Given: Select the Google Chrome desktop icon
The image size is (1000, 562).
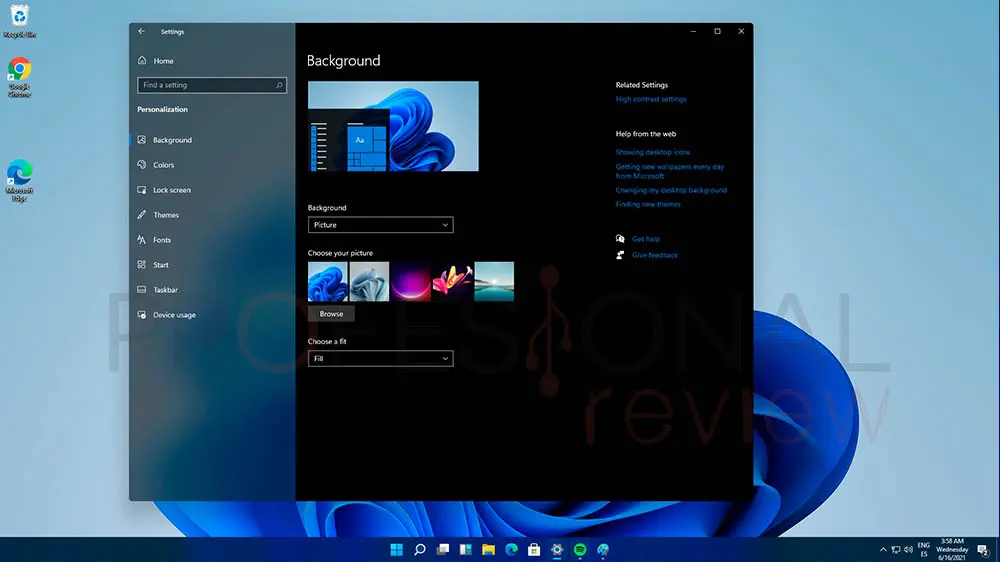Looking at the screenshot, I should point(20,78).
